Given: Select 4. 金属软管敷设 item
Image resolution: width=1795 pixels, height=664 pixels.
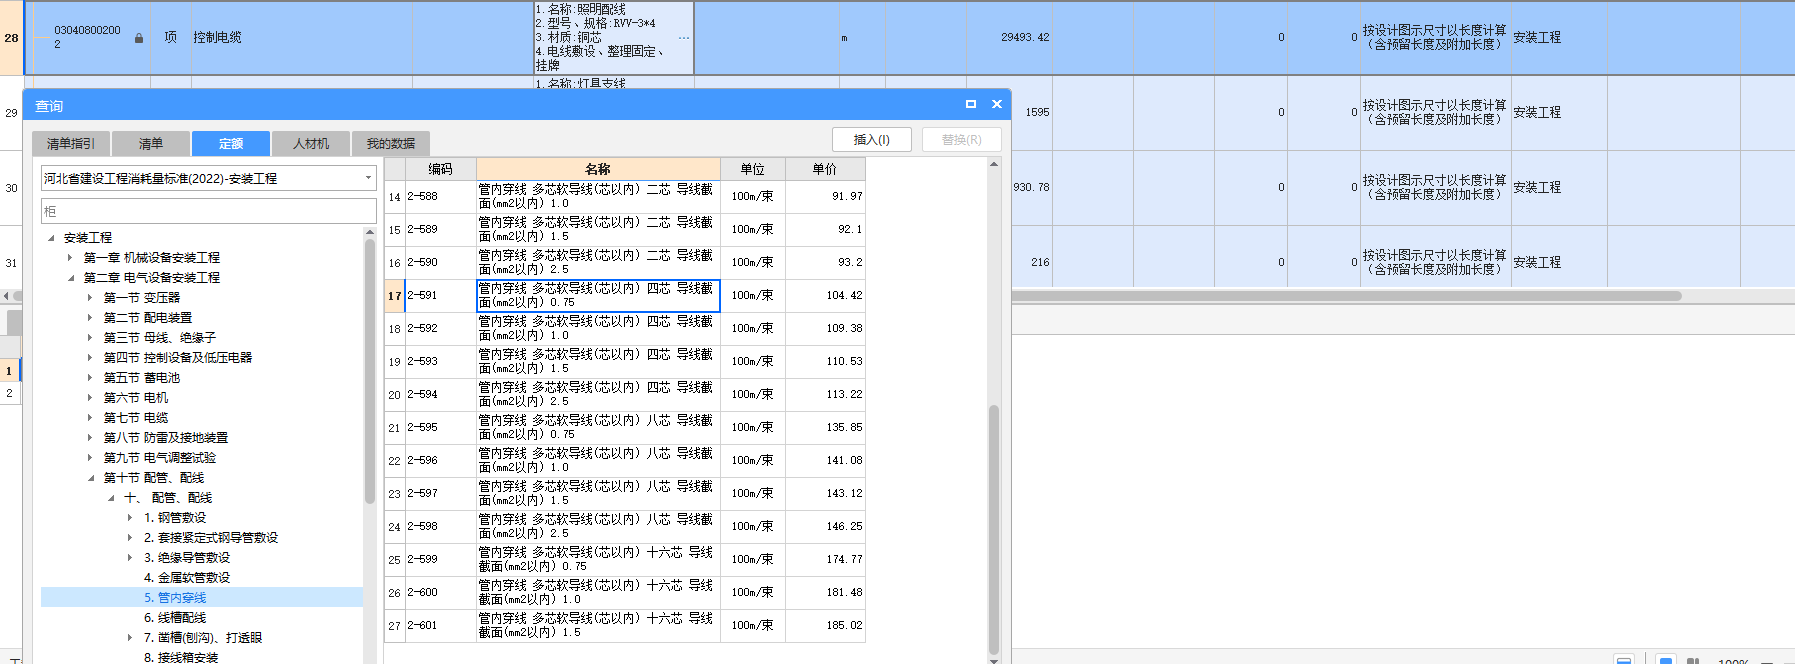Looking at the screenshot, I should (x=187, y=578).
